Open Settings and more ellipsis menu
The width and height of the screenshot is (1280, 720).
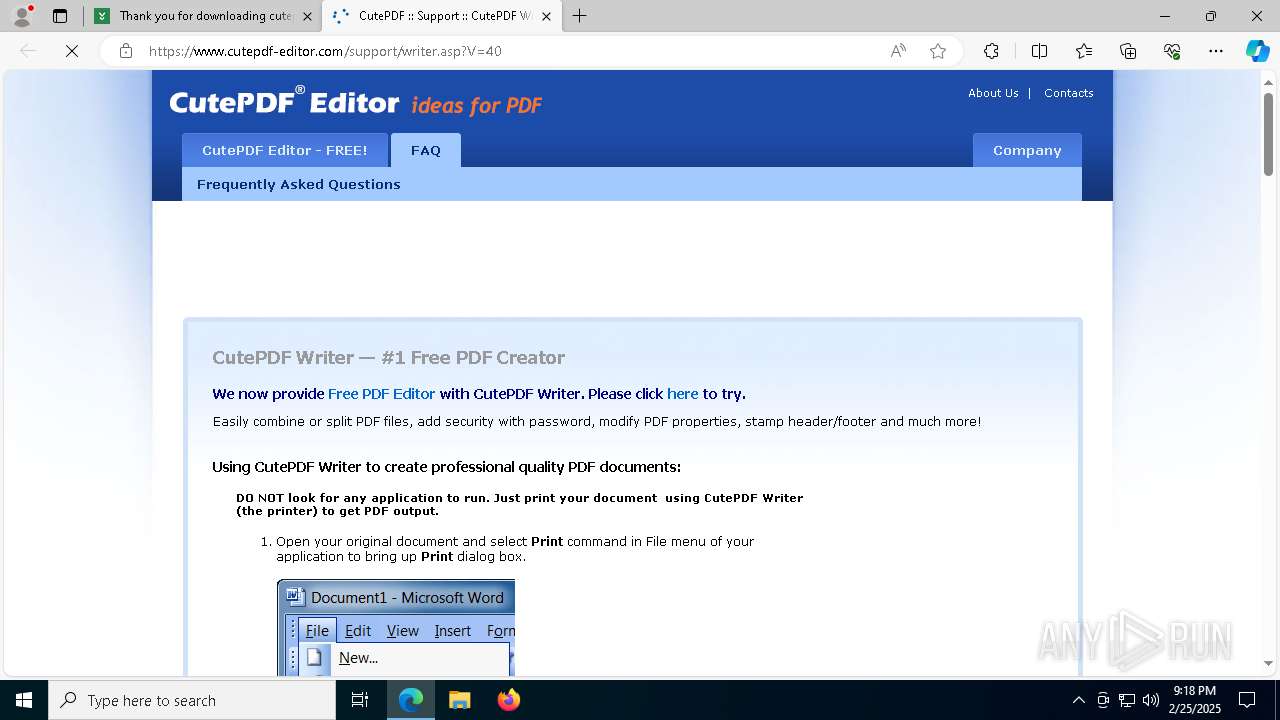[x=1216, y=51]
